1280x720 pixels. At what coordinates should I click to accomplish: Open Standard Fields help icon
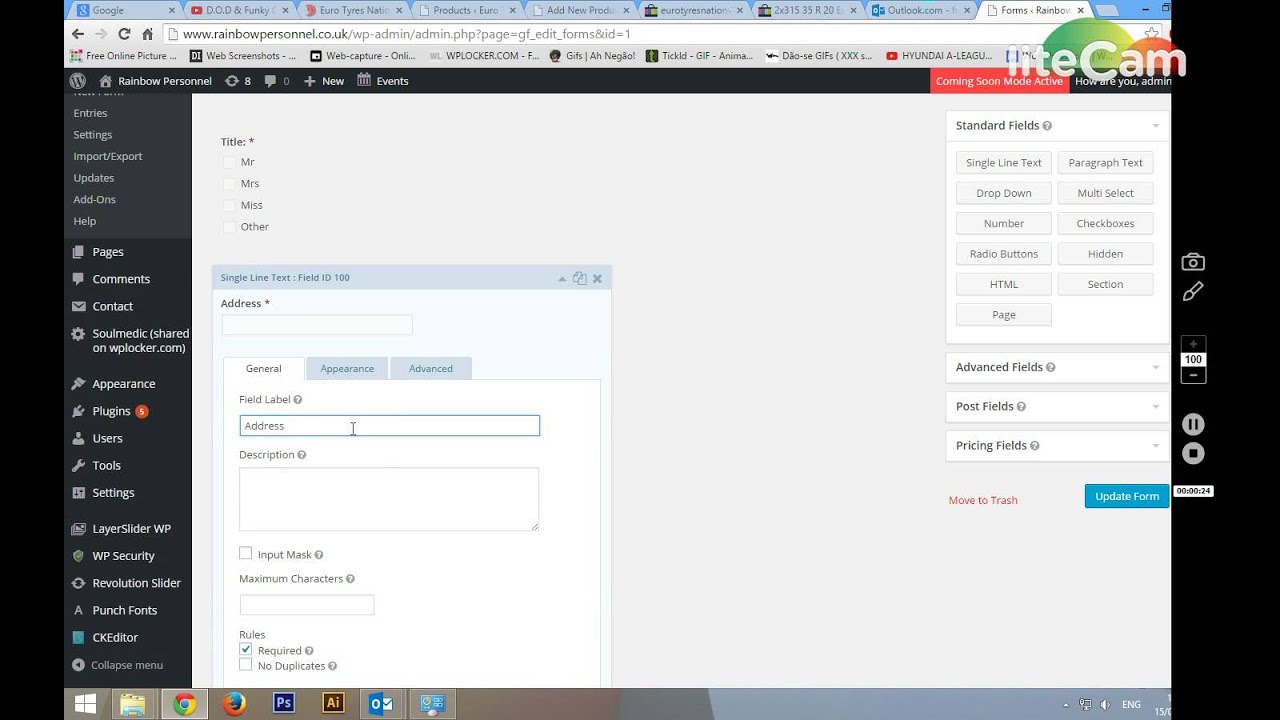(x=1047, y=126)
